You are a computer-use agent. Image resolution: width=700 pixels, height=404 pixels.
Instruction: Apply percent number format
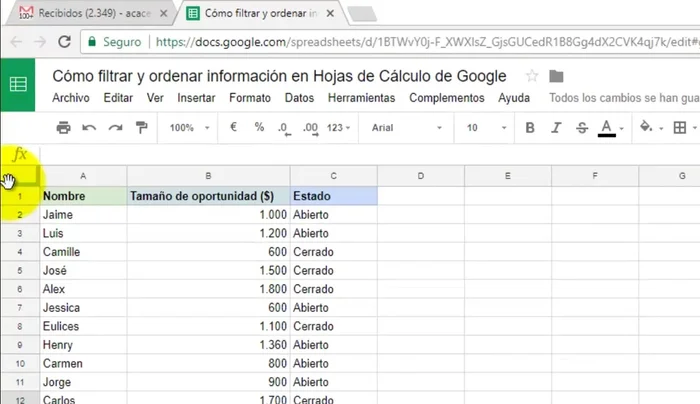pyautogui.click(x=259, y=127)
